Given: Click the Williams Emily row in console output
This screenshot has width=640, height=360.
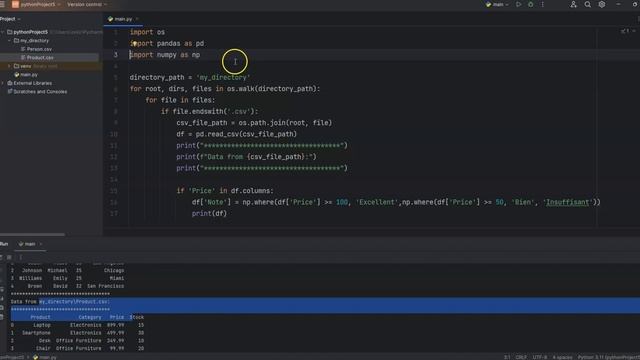Looking at the screenshot, I should point(67,278).
